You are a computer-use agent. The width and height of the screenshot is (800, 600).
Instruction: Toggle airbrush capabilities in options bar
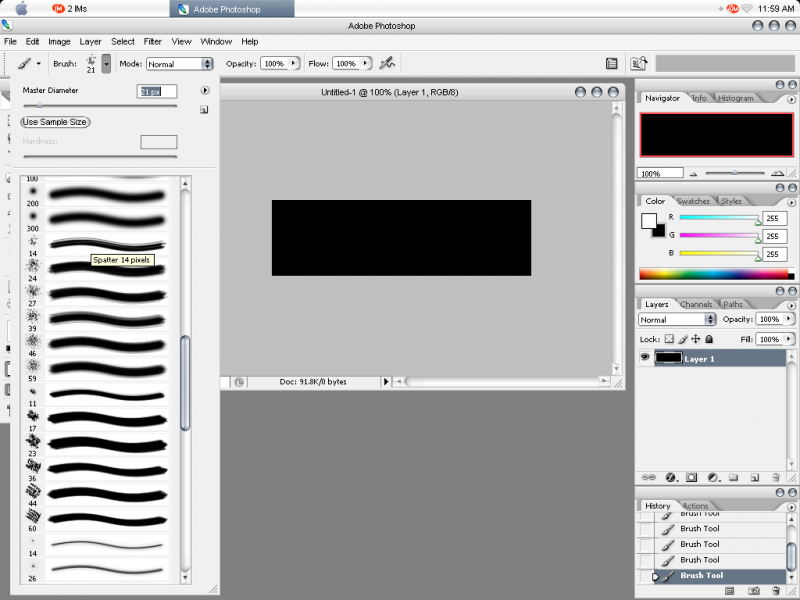387,63
